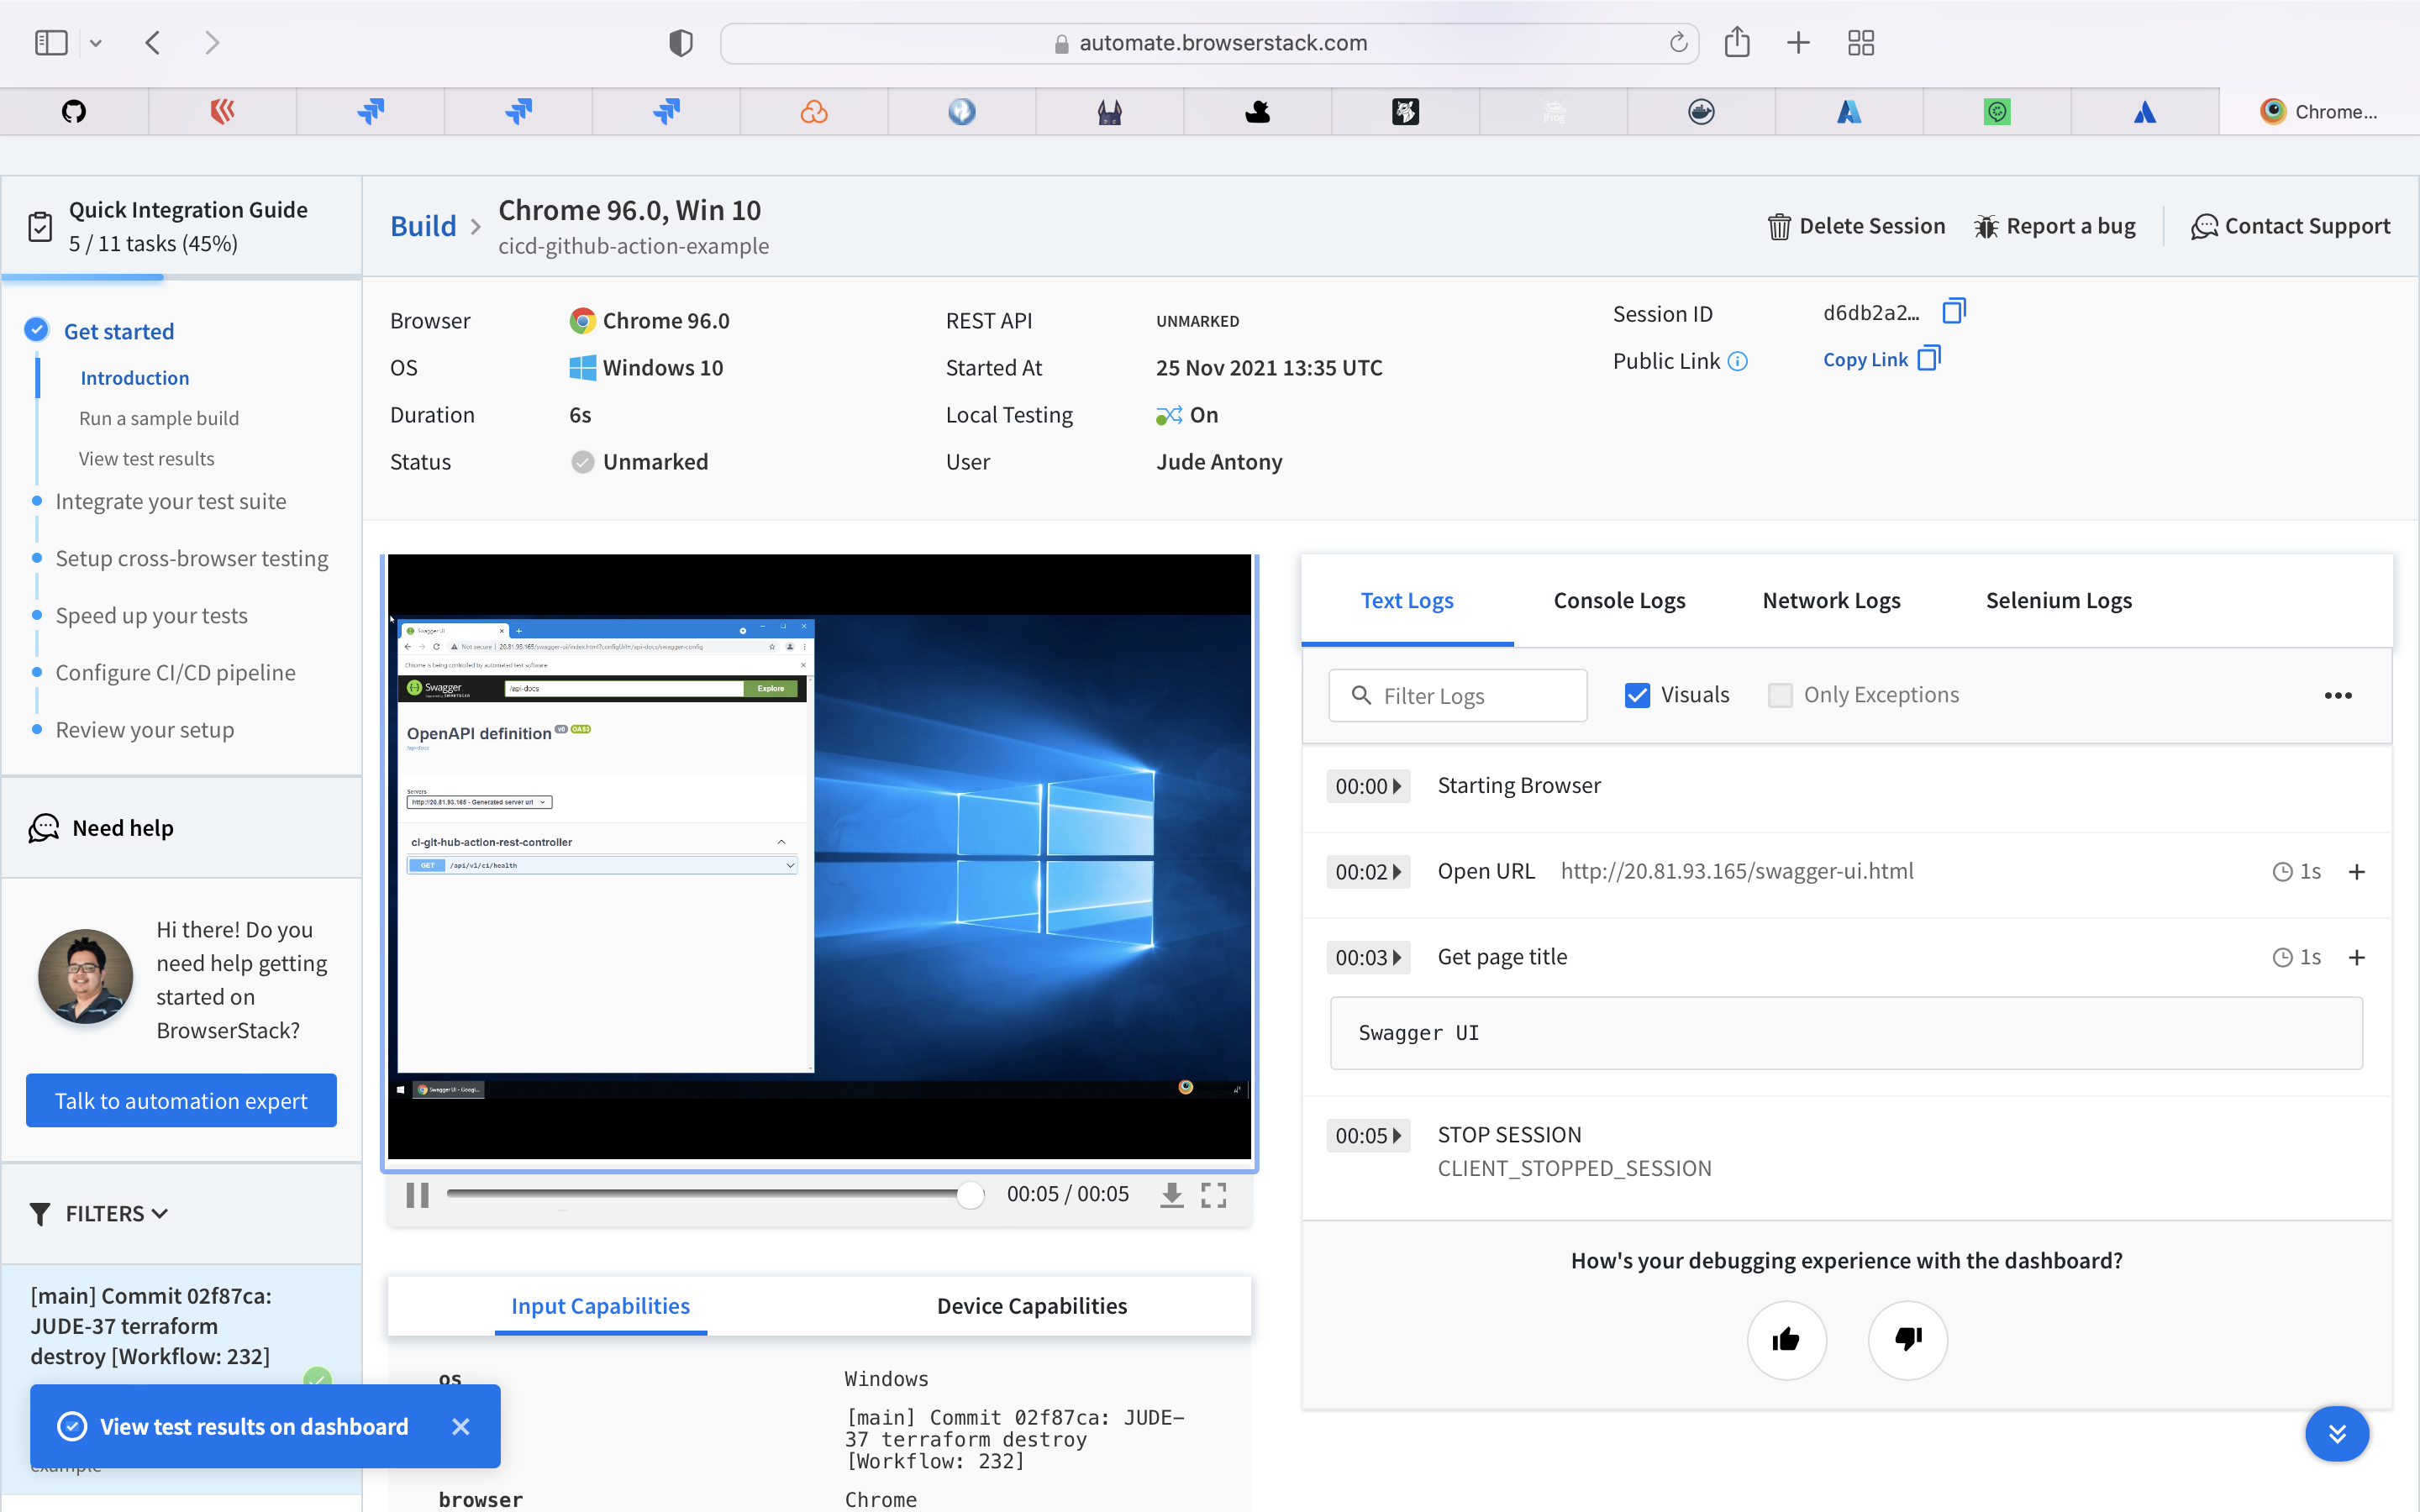Download the session video
This screenshot has height=1512, width=2420.
coord(1171,1195)
